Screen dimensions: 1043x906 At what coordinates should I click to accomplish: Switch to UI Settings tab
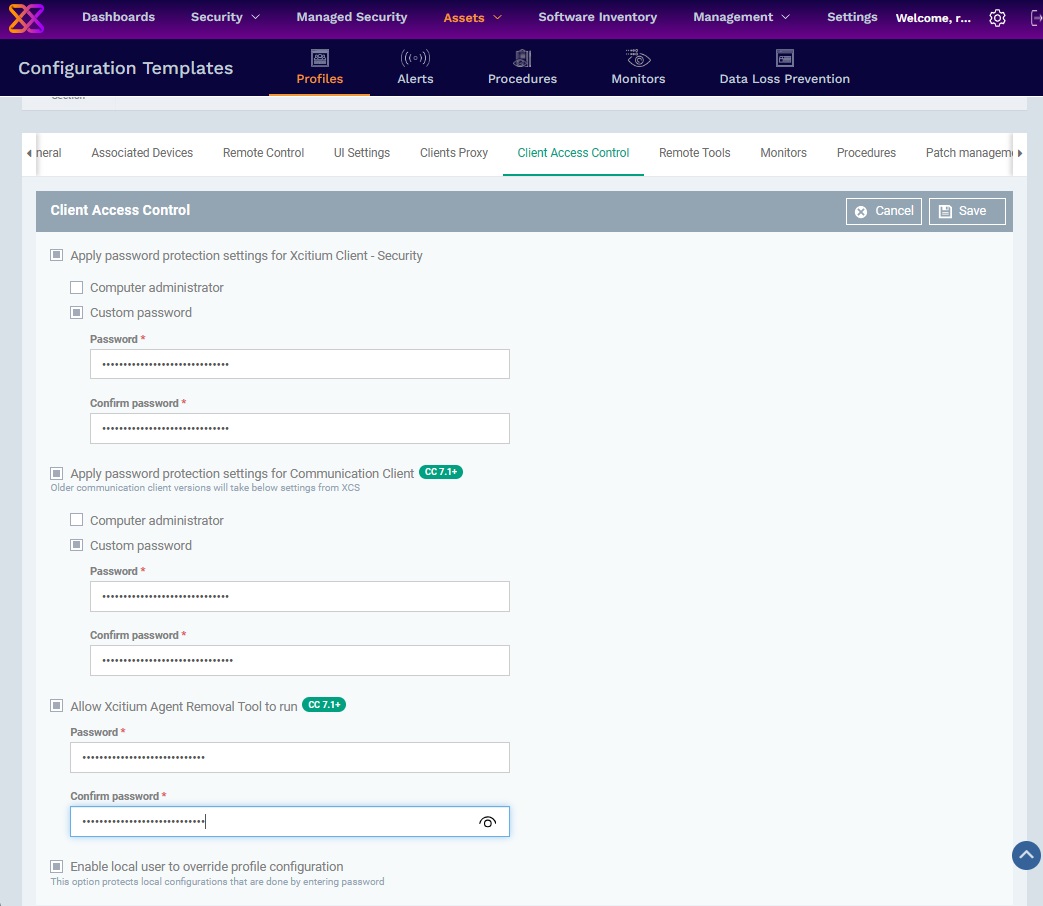(362, 153)
